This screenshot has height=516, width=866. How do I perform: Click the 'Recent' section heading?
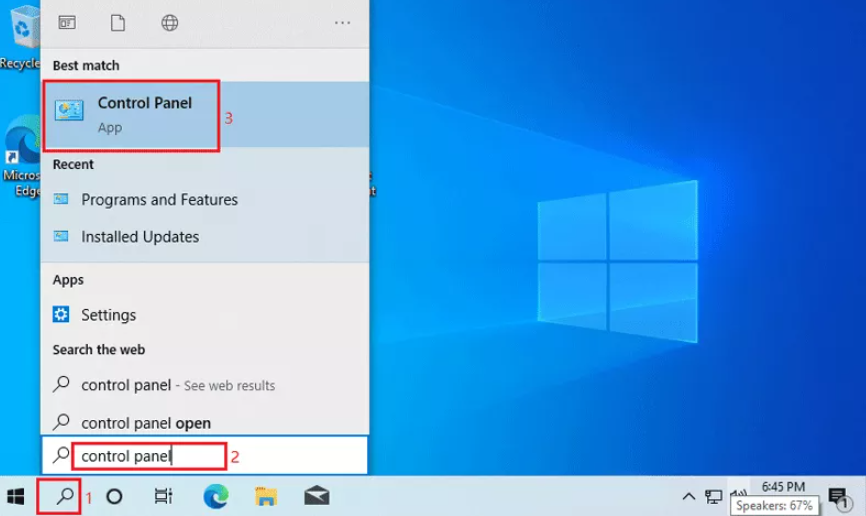73,164
